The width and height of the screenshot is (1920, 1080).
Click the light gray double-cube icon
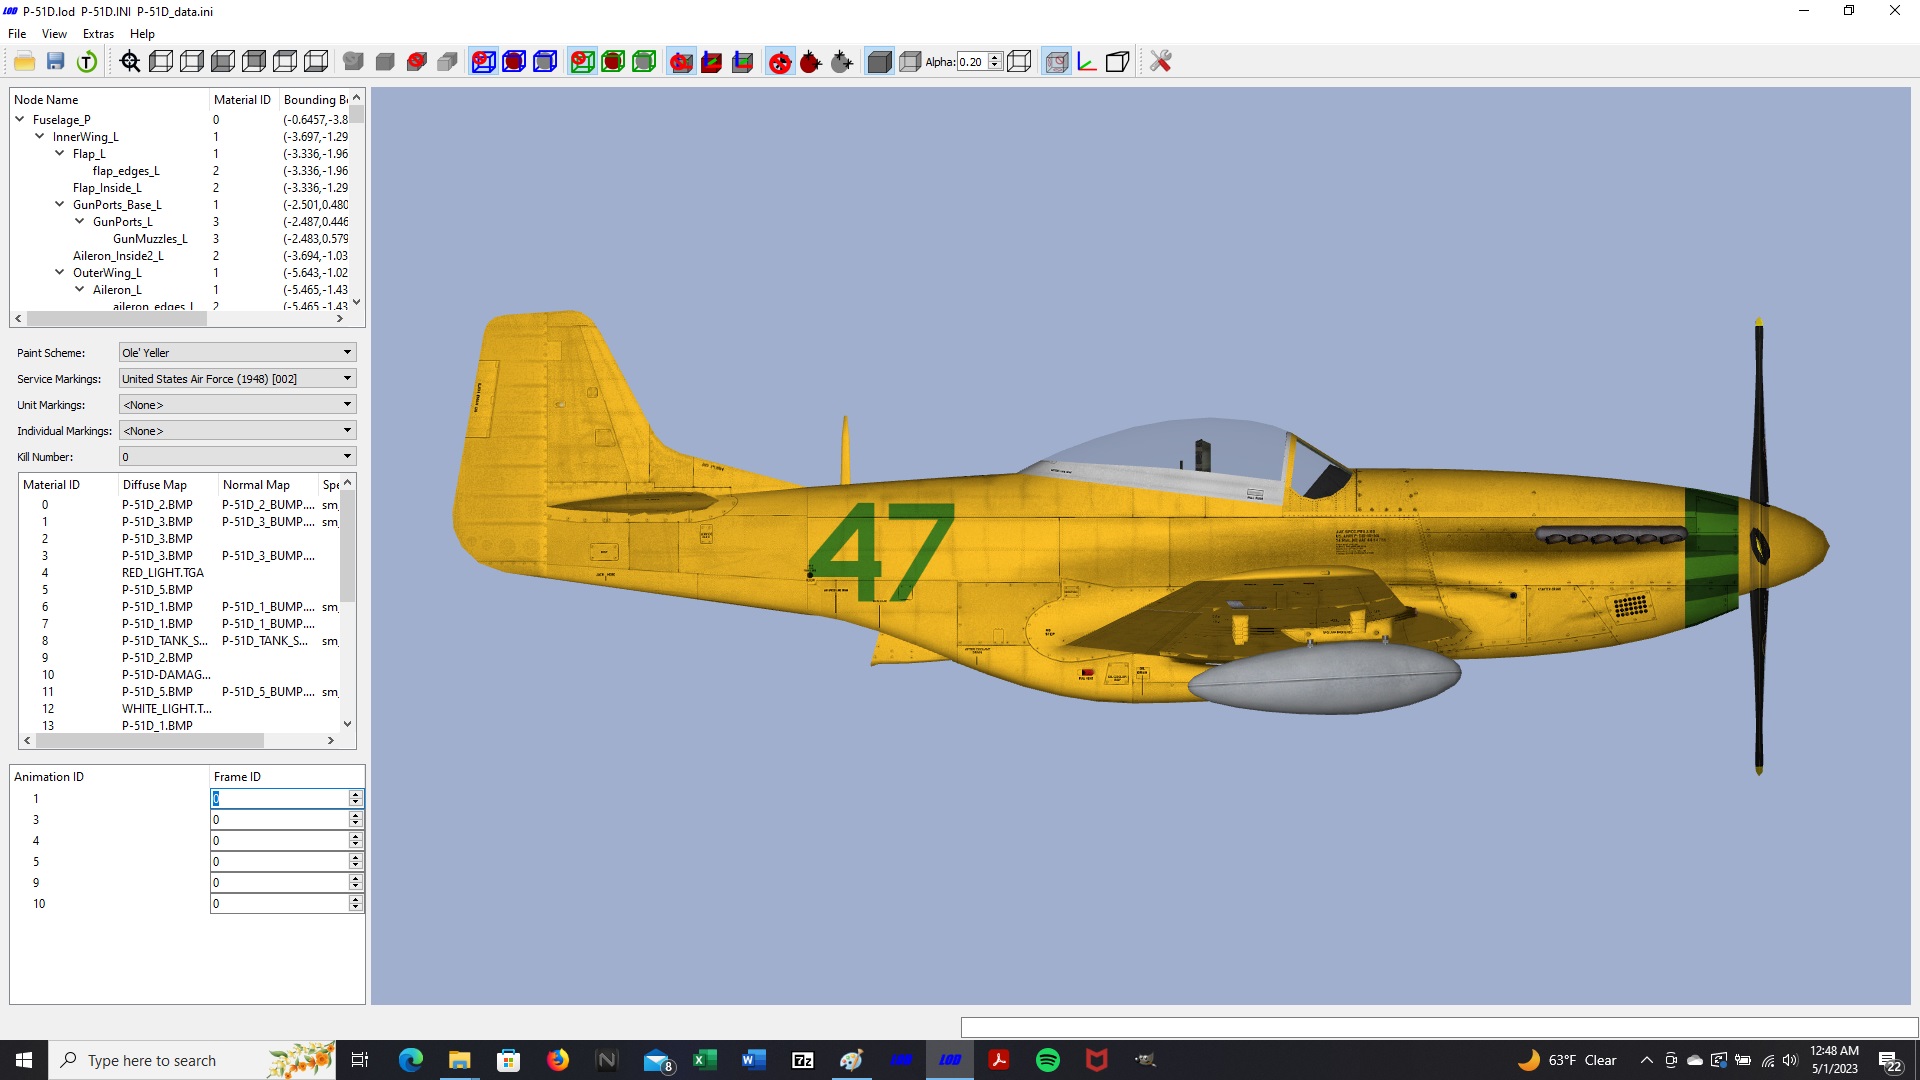tap(447, 62)
